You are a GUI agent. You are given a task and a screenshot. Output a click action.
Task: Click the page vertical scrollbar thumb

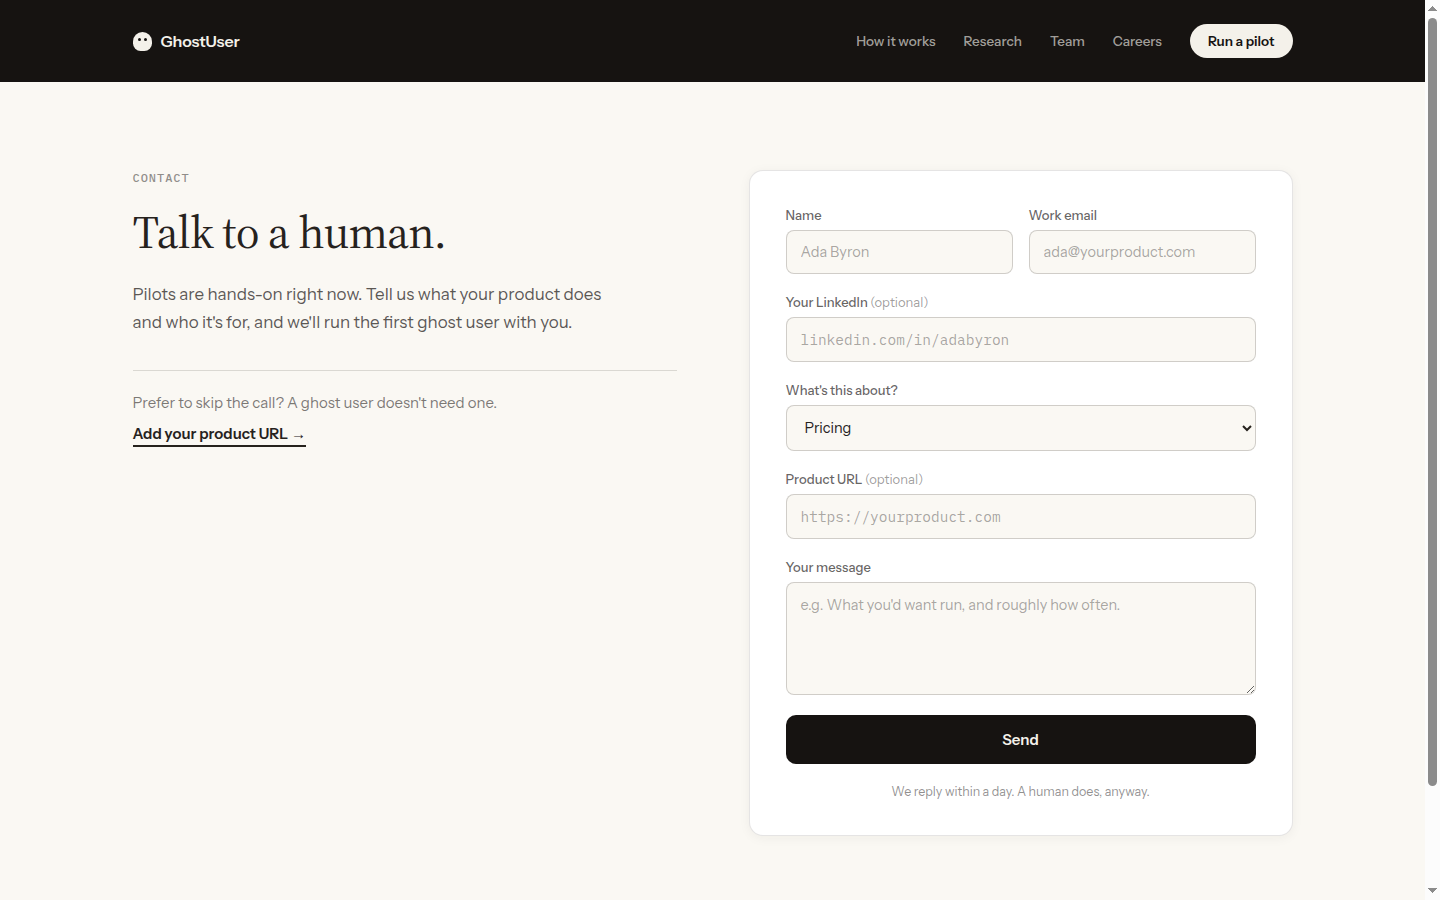point(1432,402)
